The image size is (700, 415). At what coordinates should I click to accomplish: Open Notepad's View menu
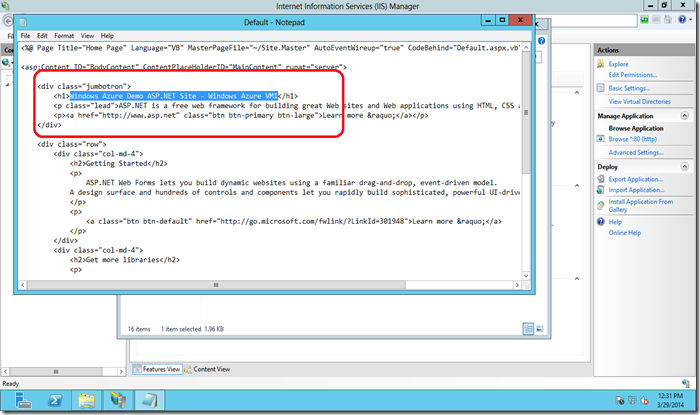[87, 36]
